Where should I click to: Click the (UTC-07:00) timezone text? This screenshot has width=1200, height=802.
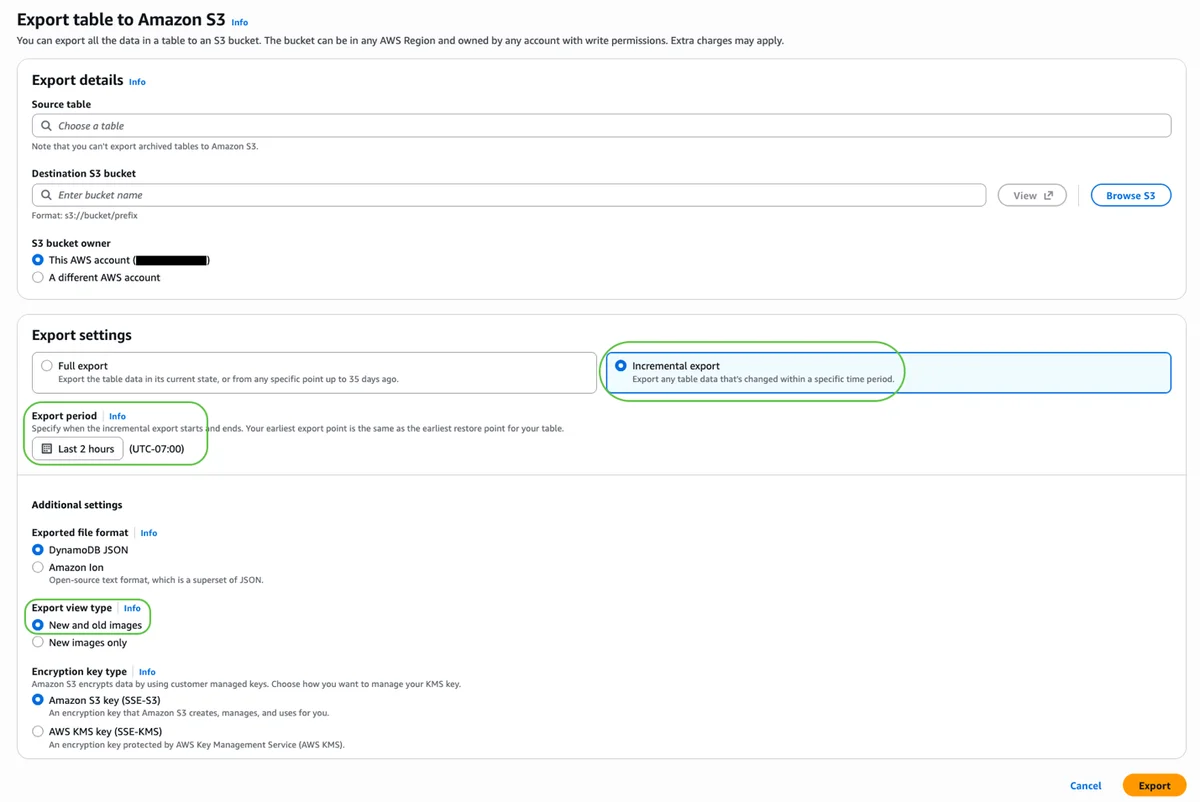[157, 449]
